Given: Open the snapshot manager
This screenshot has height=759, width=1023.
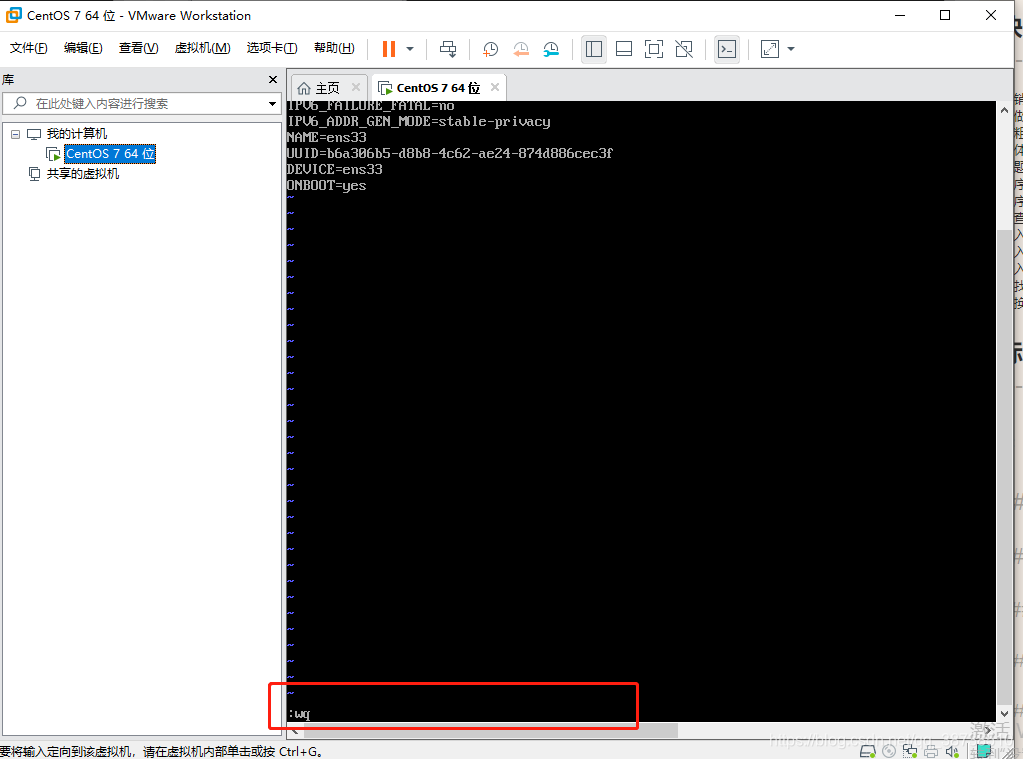Looking at the screenshot, I should point(551,48).
